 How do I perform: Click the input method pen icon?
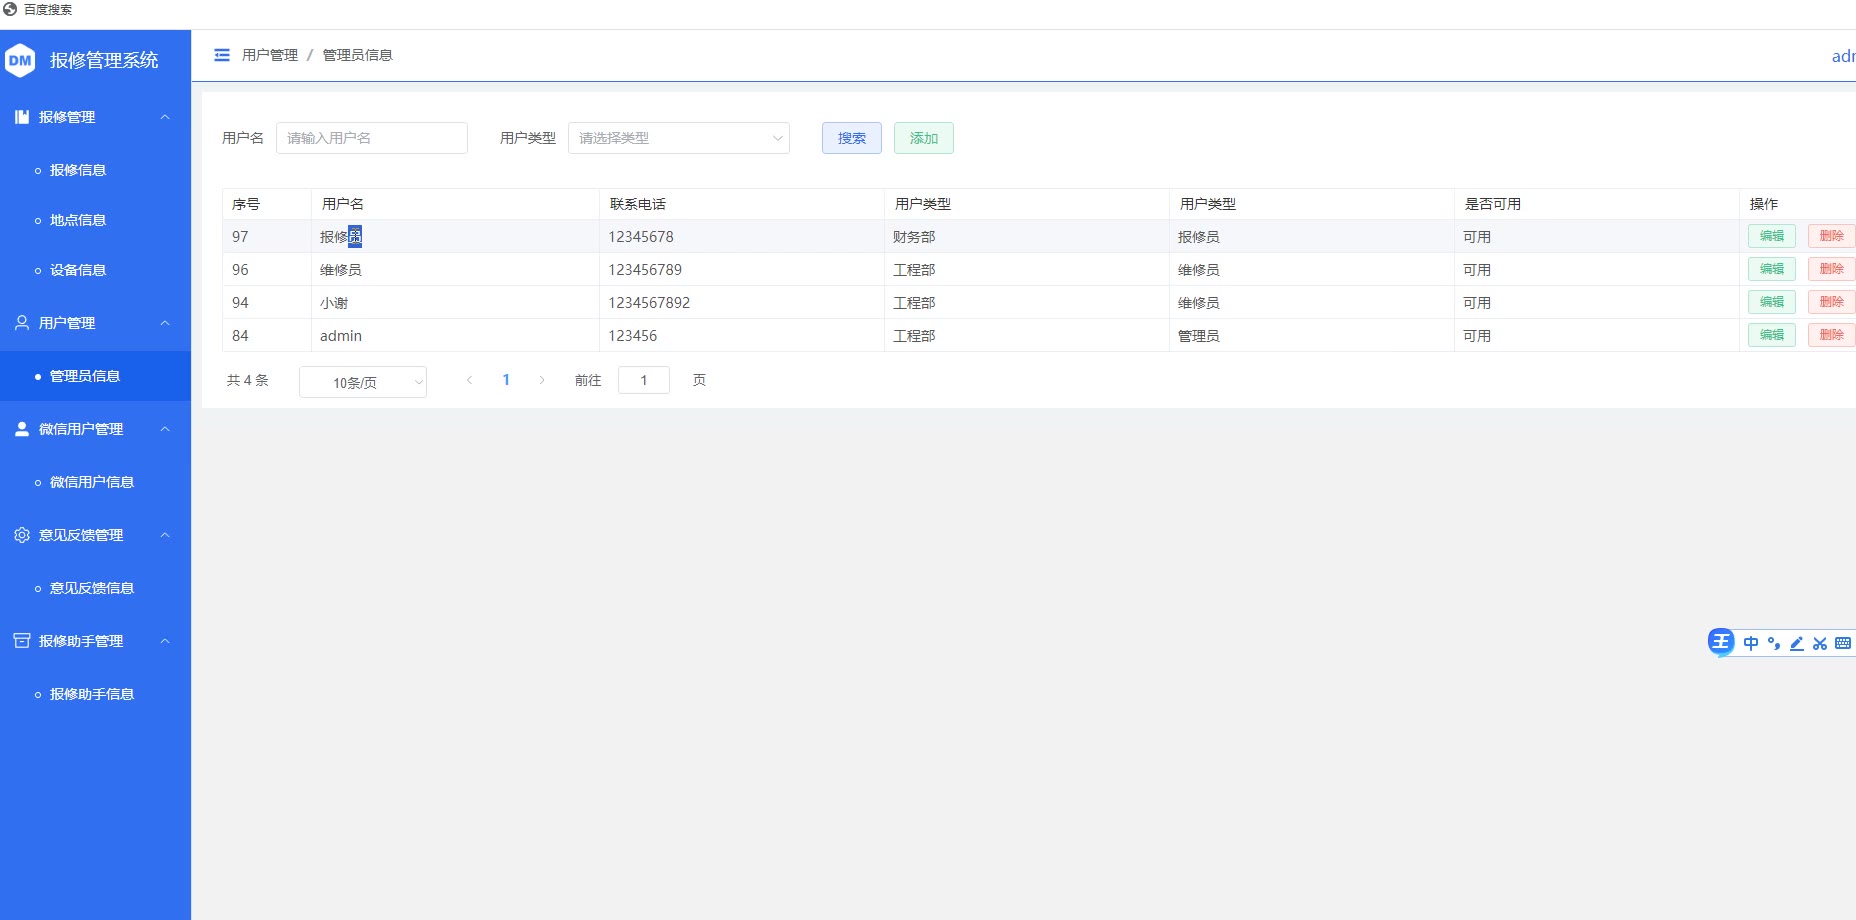pyautogui.click(x=1797, y=643)
